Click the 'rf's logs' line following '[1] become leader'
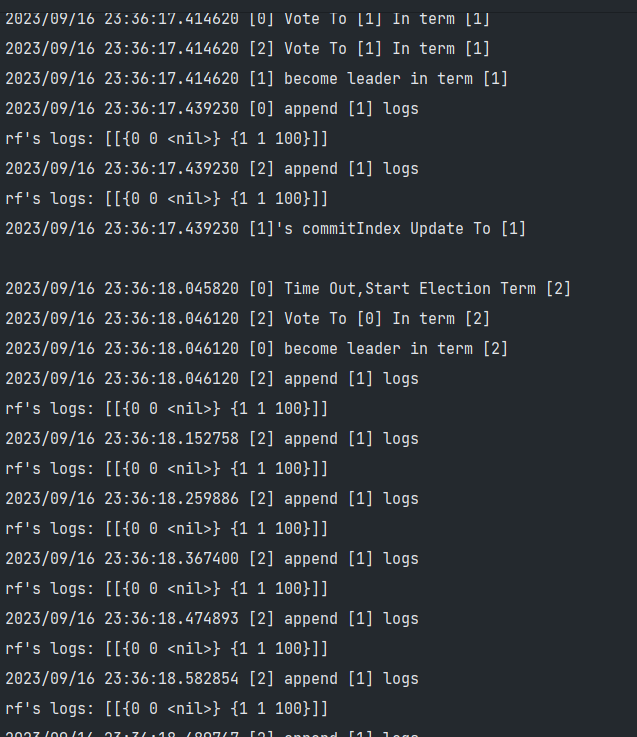637x737 pixels. (x=166, y=138)
